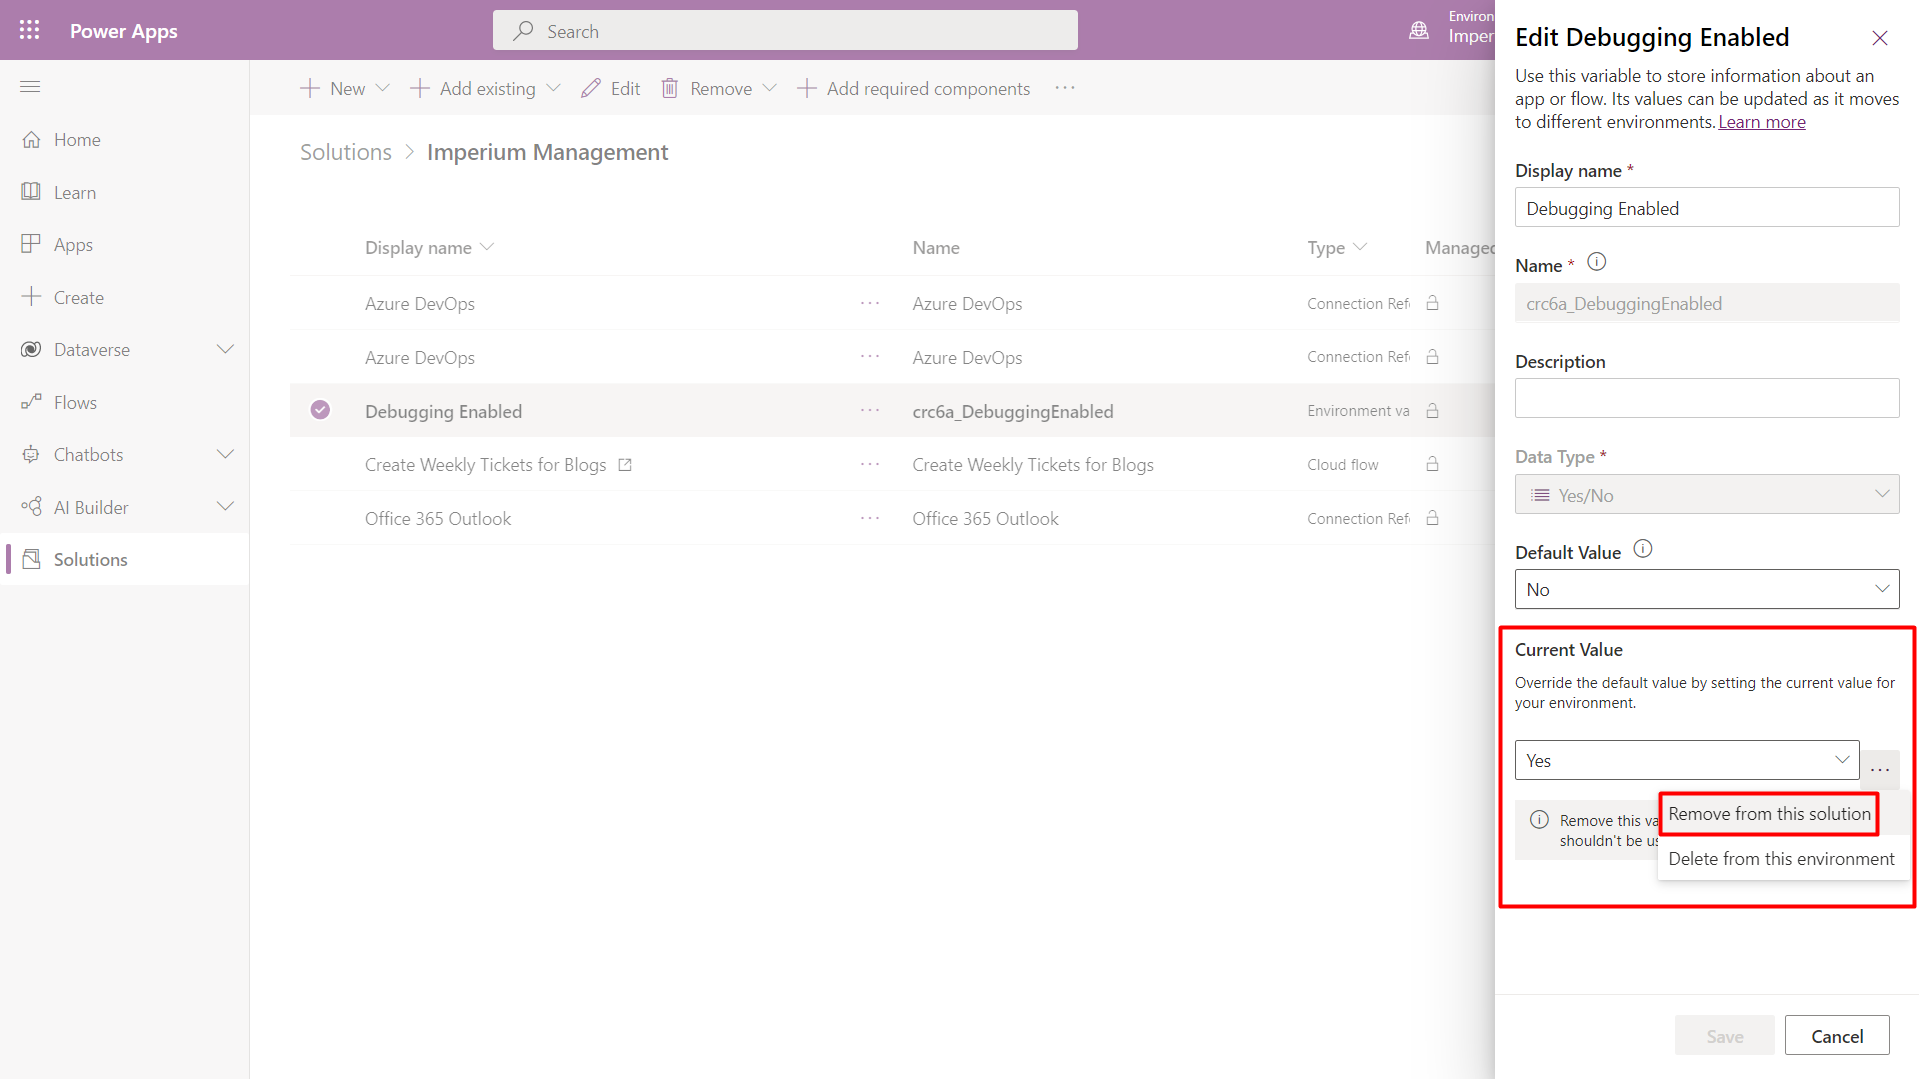Click the Remove trash icon in toolbar
Image resolution: width=1919 pixels, height=1079 pixels.
[x=670, y=89]
